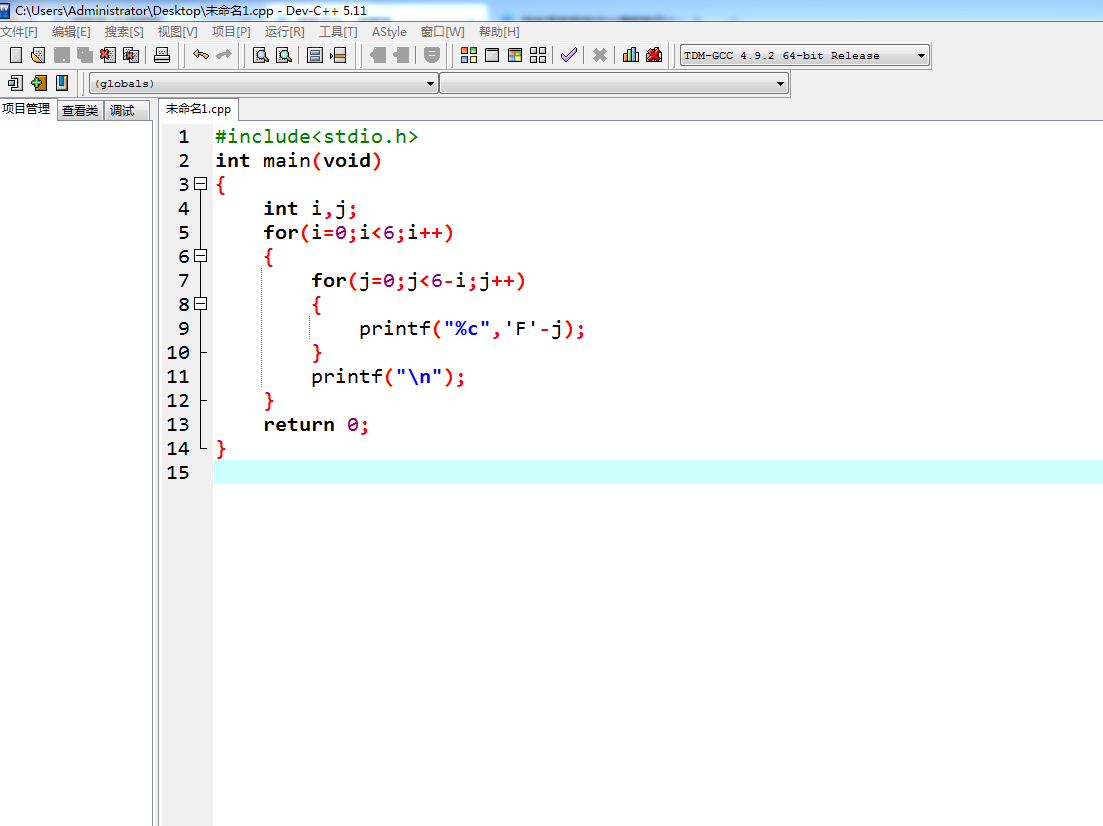Click the Close All files toolbar icon
This screenshot has height=826, width=1103.
131,55
